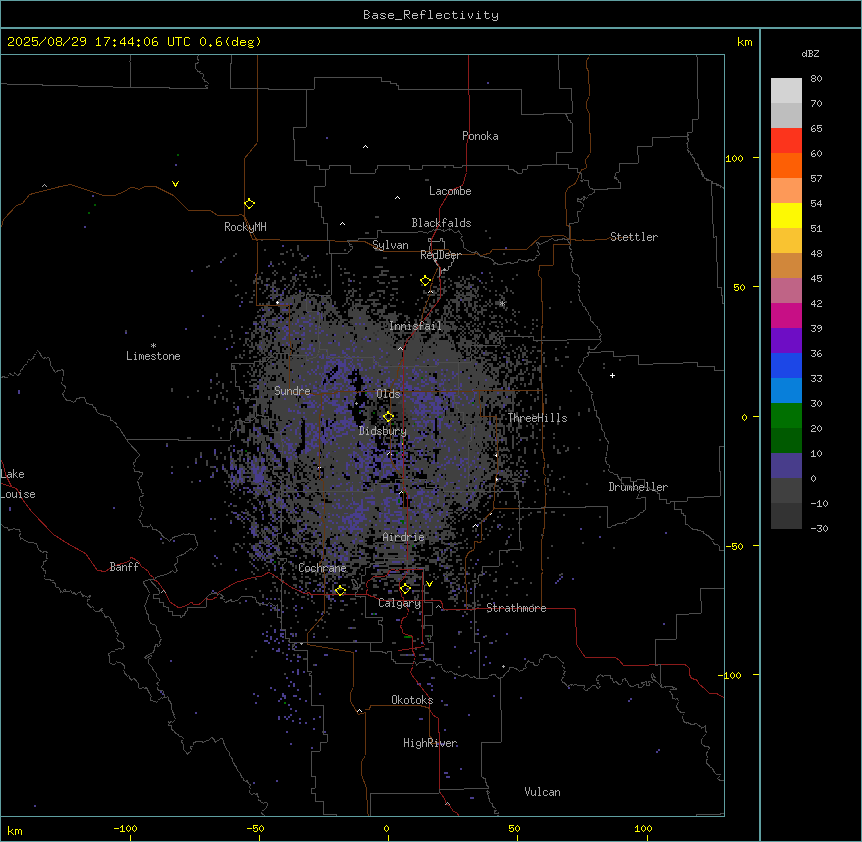Click the 0.6(deg) elevation angle text

230,42
